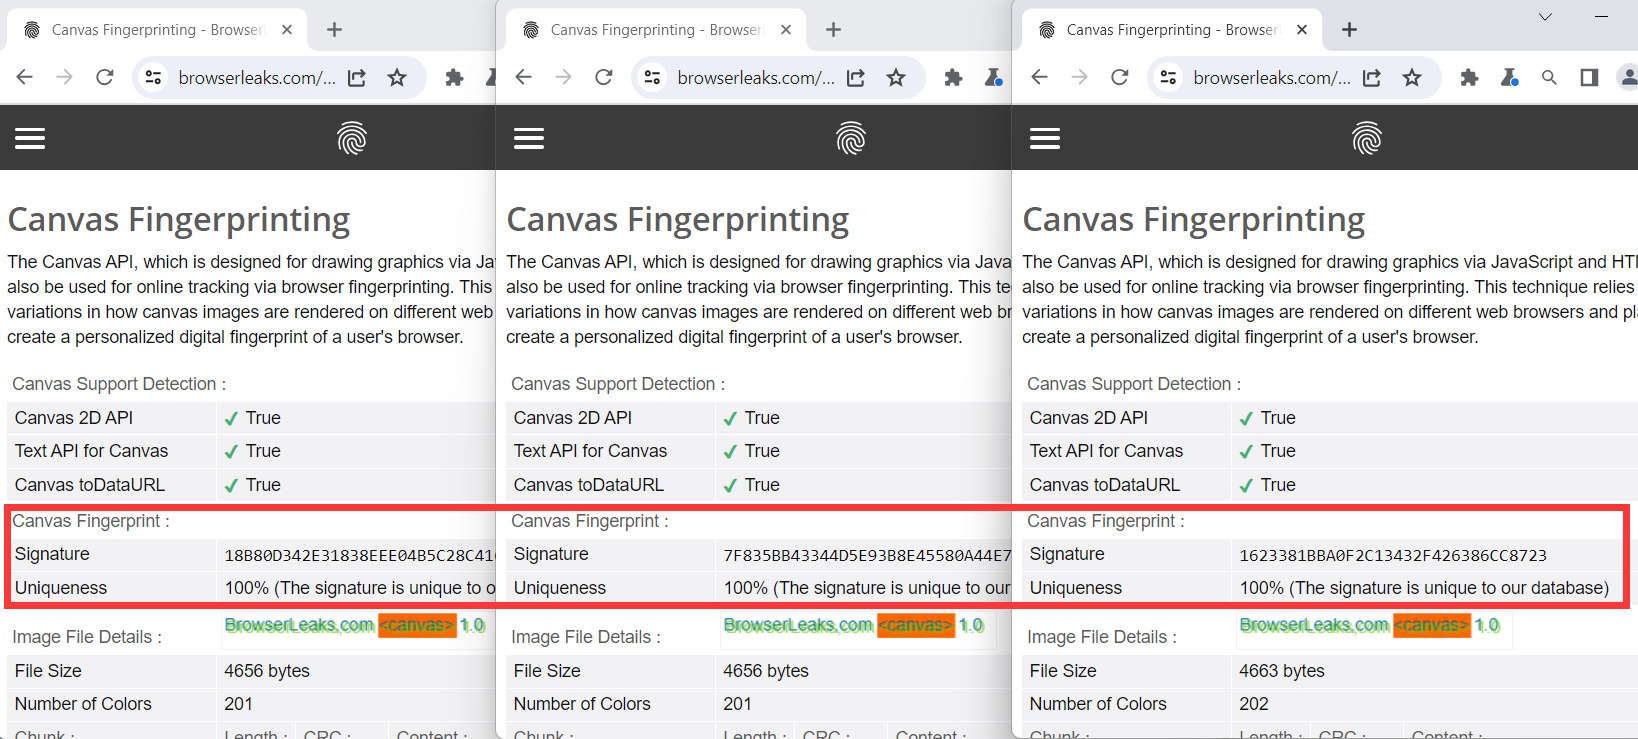Click the fingerprint logo in the left window

pos(352,138)
